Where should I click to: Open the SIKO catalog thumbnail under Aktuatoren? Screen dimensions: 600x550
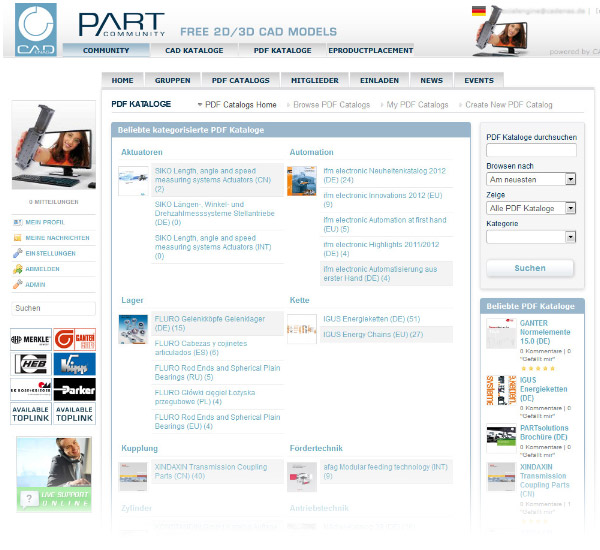(133, 181)
